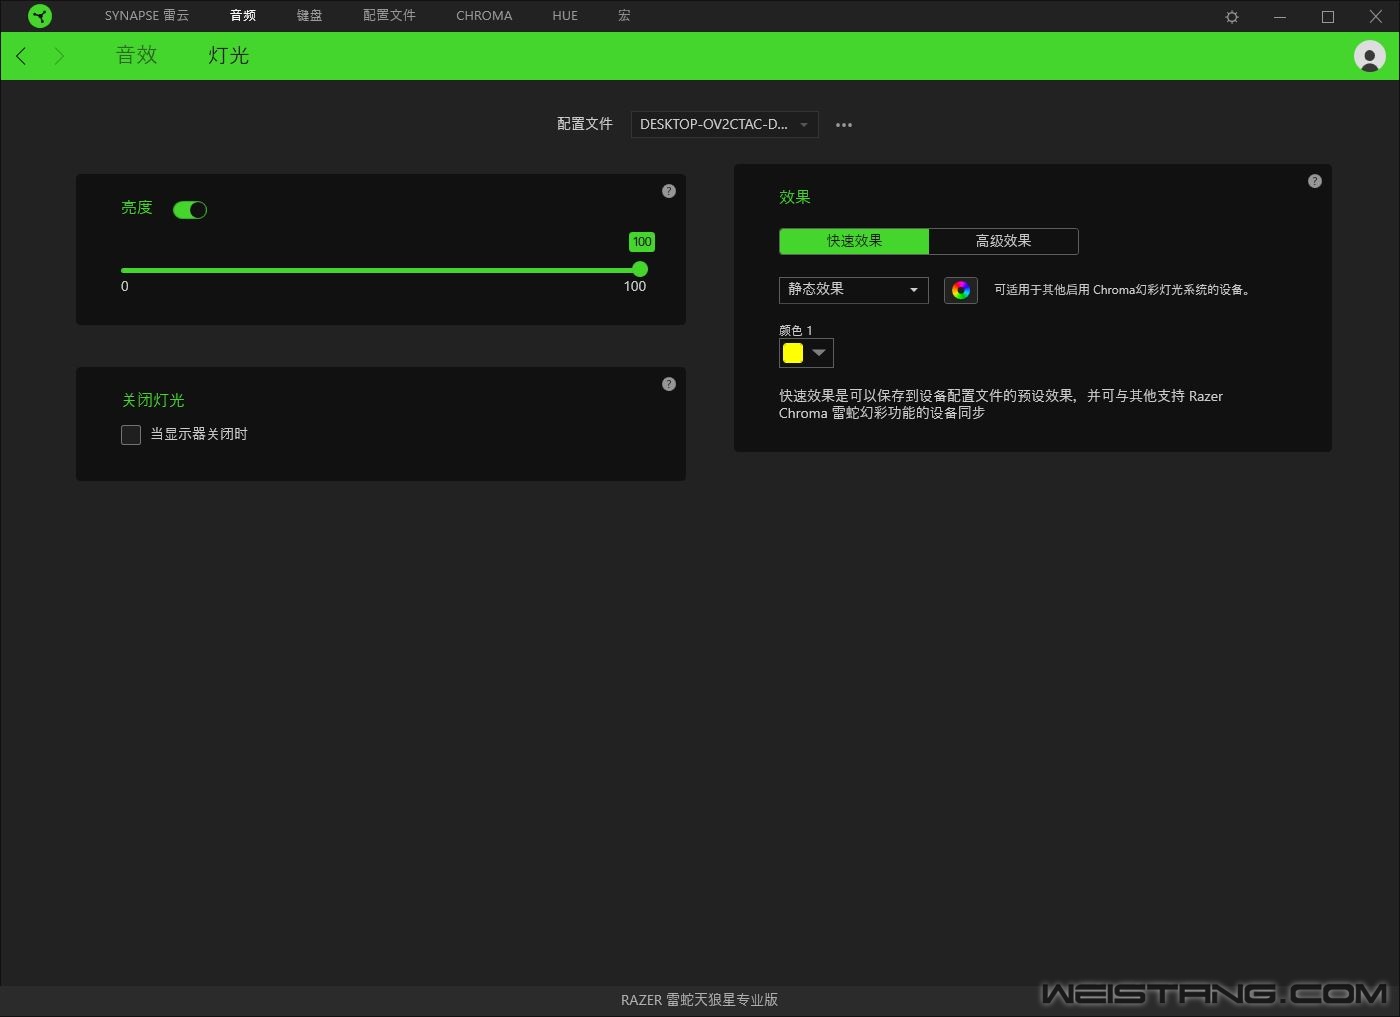The width and height of the screenshot is (1400, 1017).
Task: Minimize the Synapse window
Action: click(x=1280, y=17)
